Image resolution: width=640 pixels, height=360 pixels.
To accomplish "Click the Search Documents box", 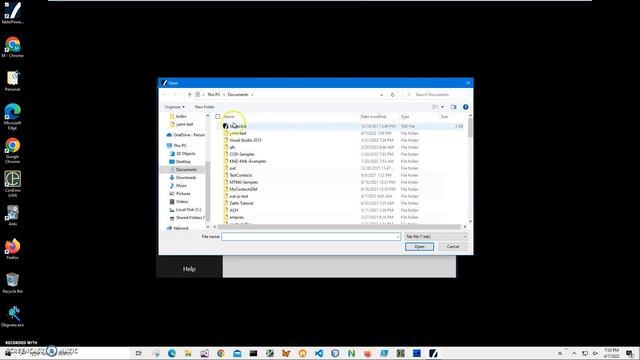I will click(x=435, y=95).
